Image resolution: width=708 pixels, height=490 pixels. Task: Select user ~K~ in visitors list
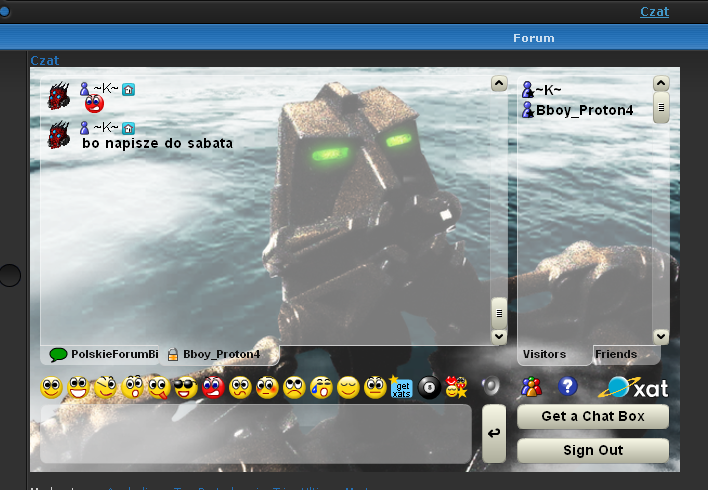pyautogui.click(x=542, y=90)
